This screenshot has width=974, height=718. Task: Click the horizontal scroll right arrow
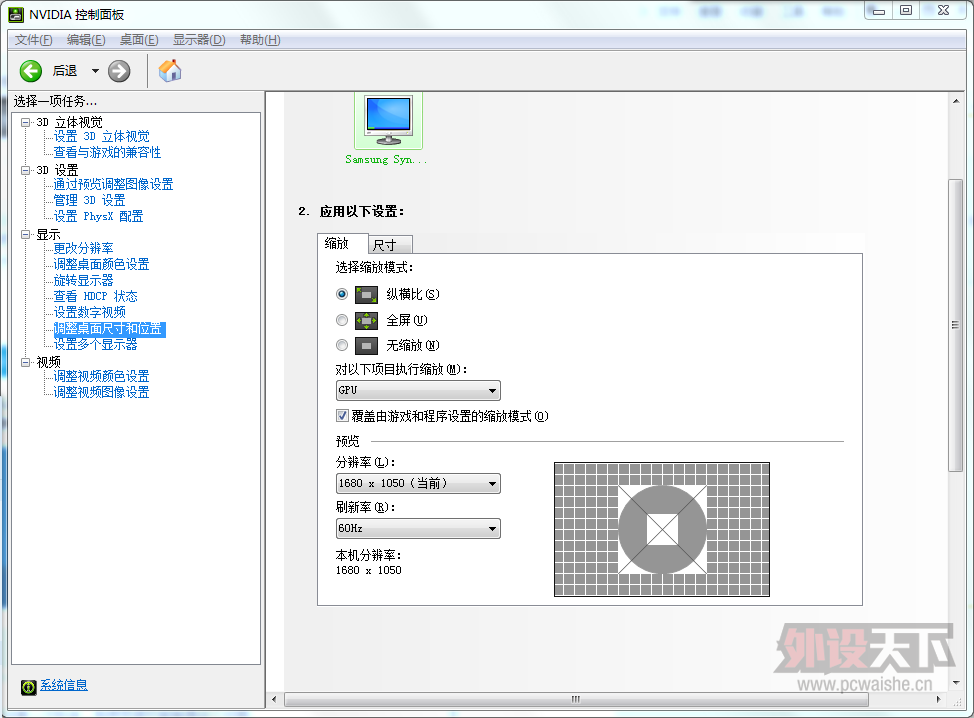938,699
